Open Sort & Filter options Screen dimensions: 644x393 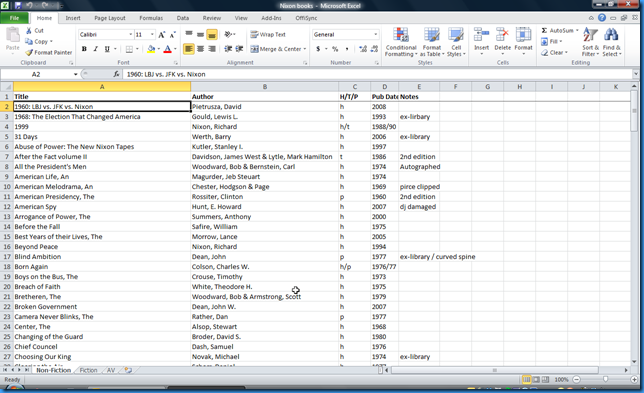[590, 42]
